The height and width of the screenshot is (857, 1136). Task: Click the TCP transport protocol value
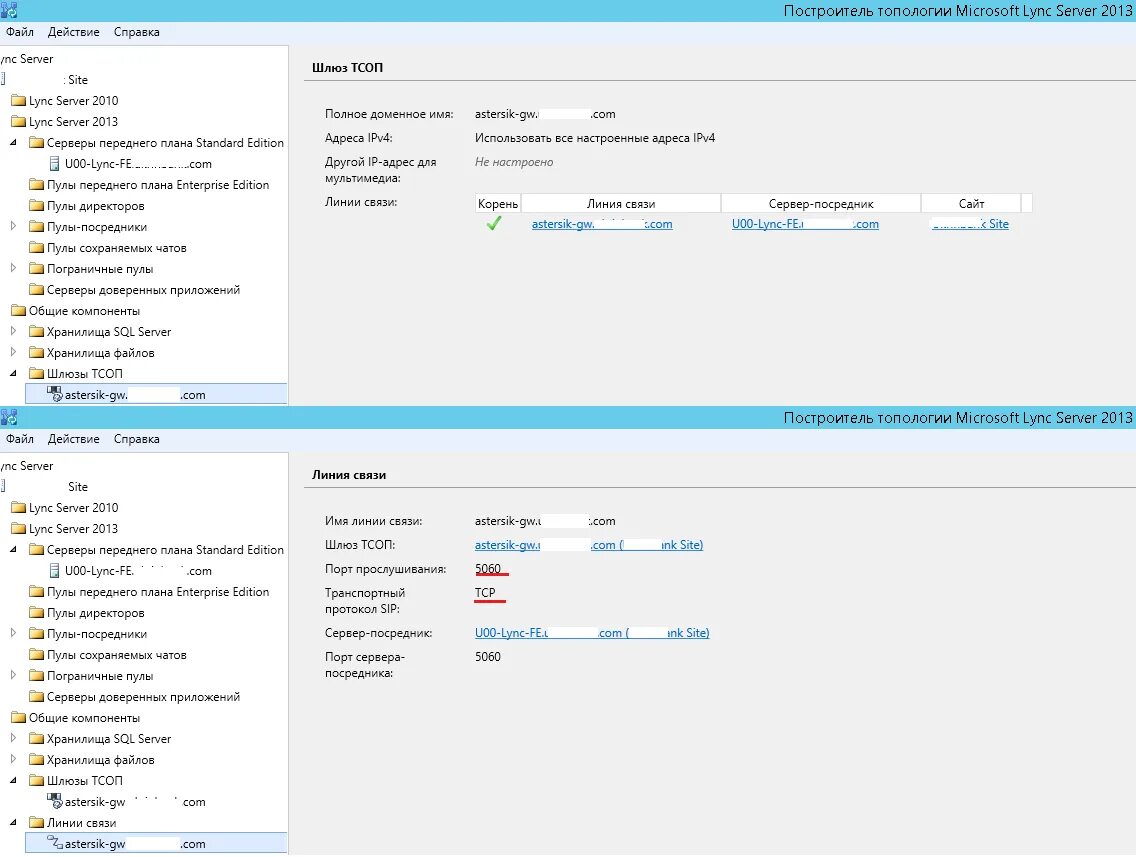485,593
